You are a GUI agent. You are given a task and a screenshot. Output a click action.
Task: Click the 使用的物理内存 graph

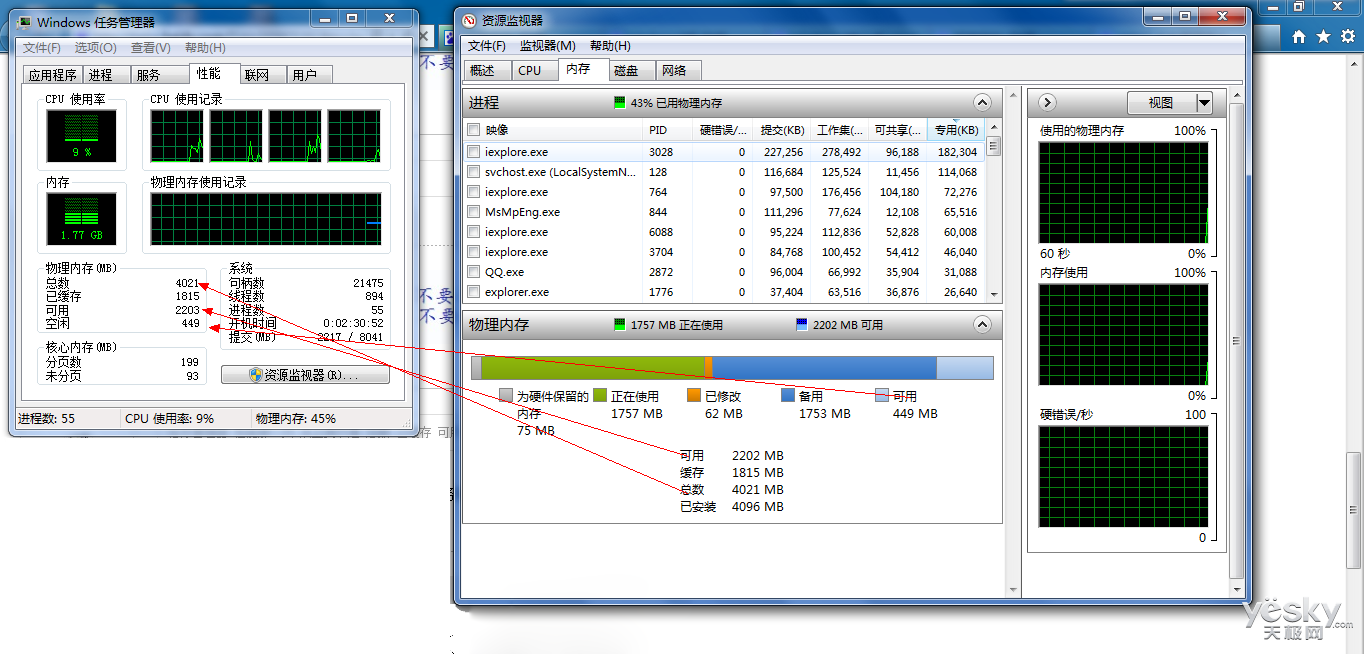(1123, 192)
